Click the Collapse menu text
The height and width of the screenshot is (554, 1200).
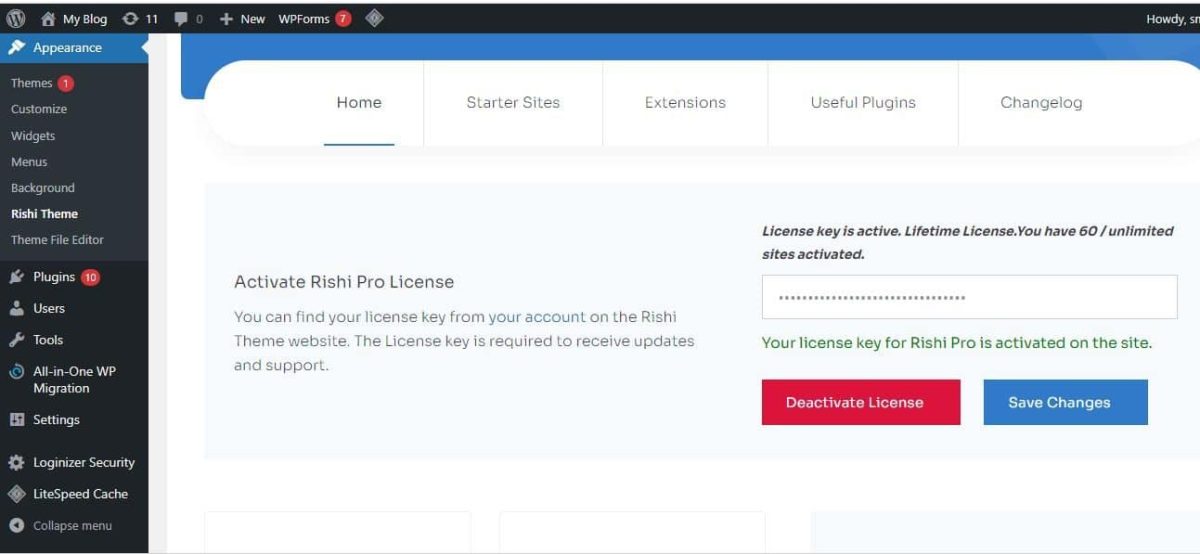pyautogui.click(x=72, y=525)
